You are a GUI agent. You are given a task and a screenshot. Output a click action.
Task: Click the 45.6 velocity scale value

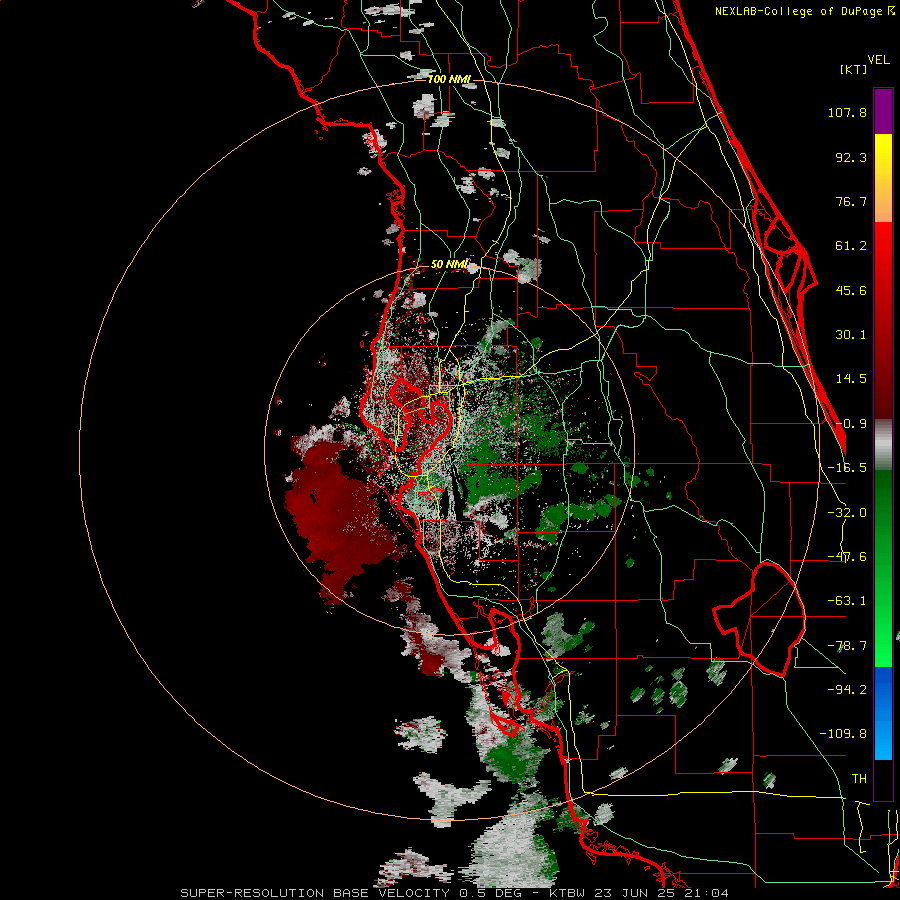click(x=851, y=290)
